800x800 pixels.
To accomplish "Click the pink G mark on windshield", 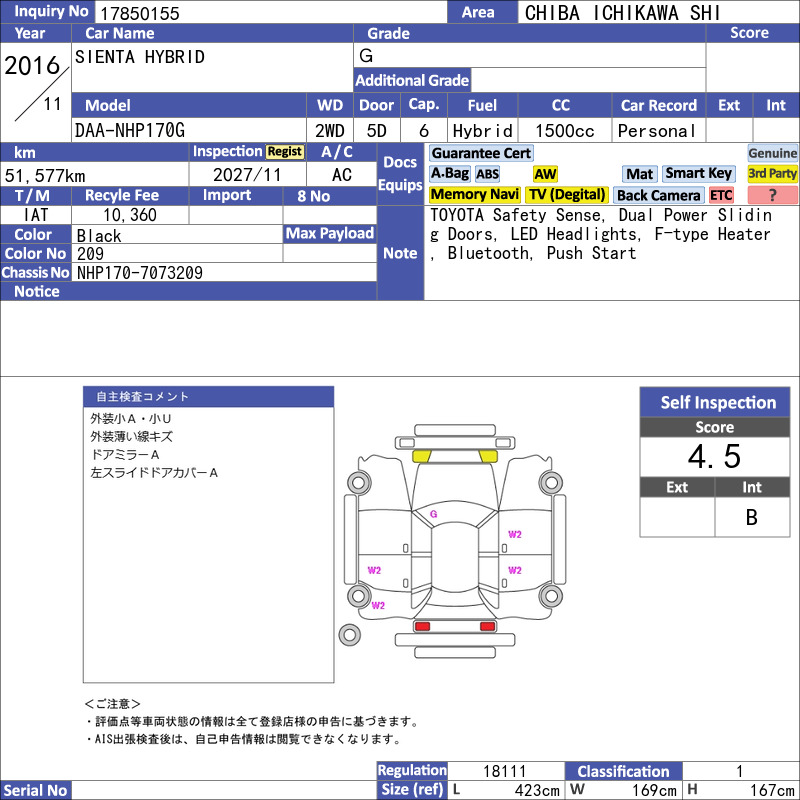I will coord(434,514).
